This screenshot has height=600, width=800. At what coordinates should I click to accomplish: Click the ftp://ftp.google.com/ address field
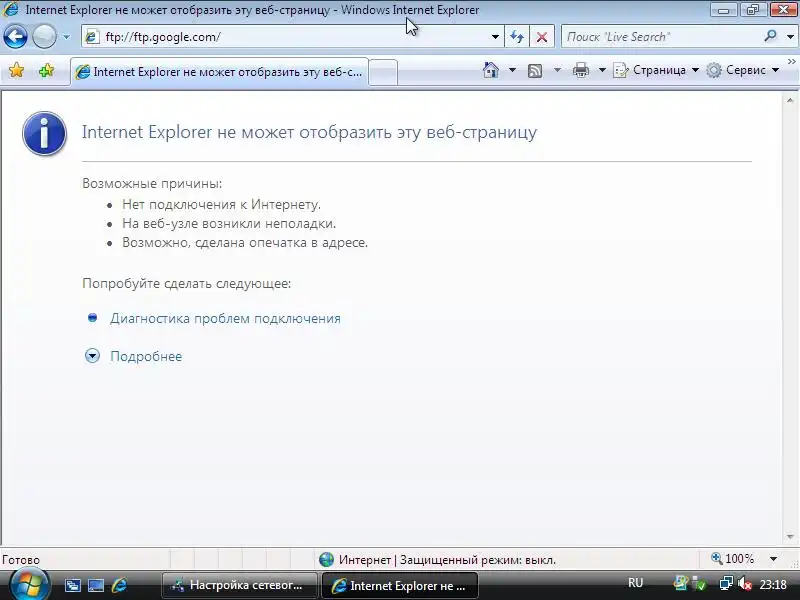pyautogui.click(x=293, y=37)
